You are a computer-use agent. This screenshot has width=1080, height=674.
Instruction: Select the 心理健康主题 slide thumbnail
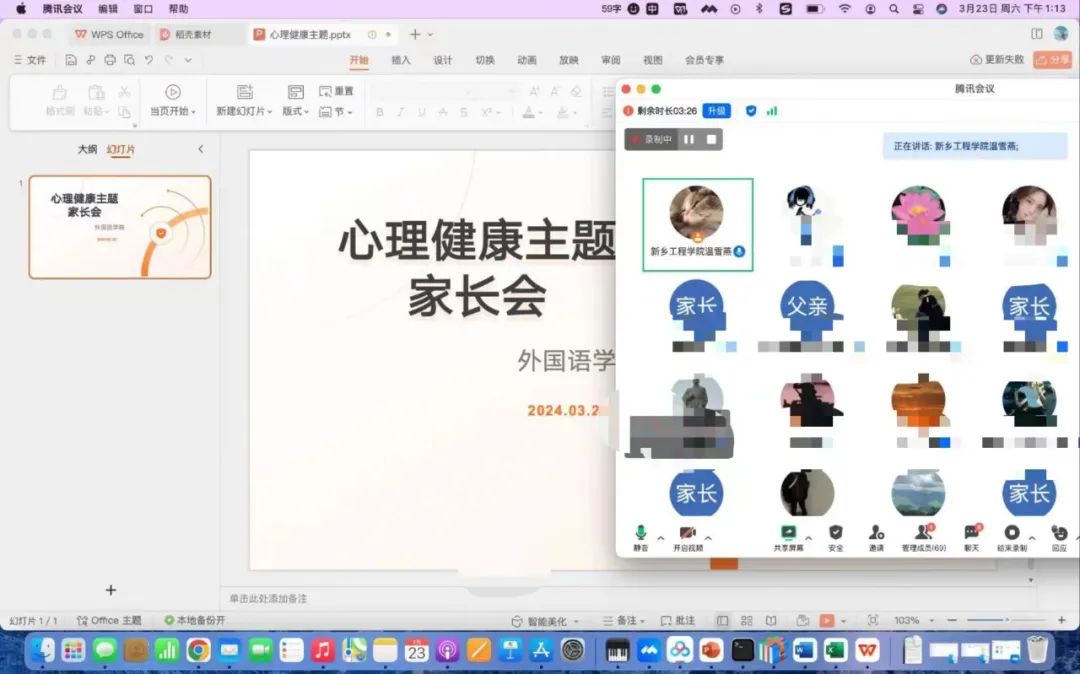click(x=120, y=227)
